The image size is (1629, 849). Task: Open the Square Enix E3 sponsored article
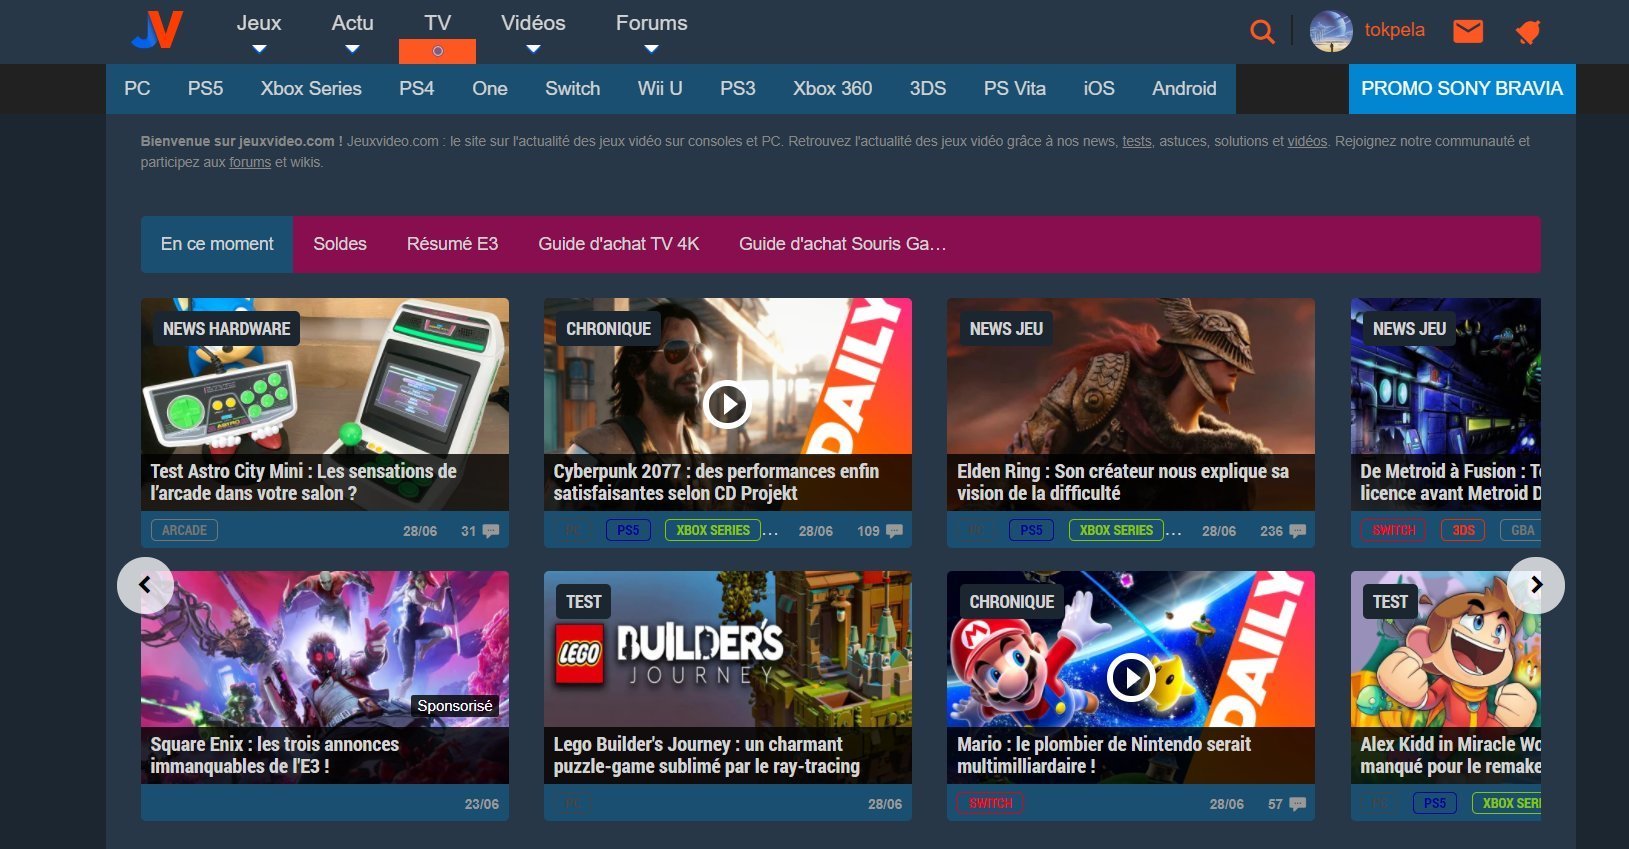tap(275, 755)
